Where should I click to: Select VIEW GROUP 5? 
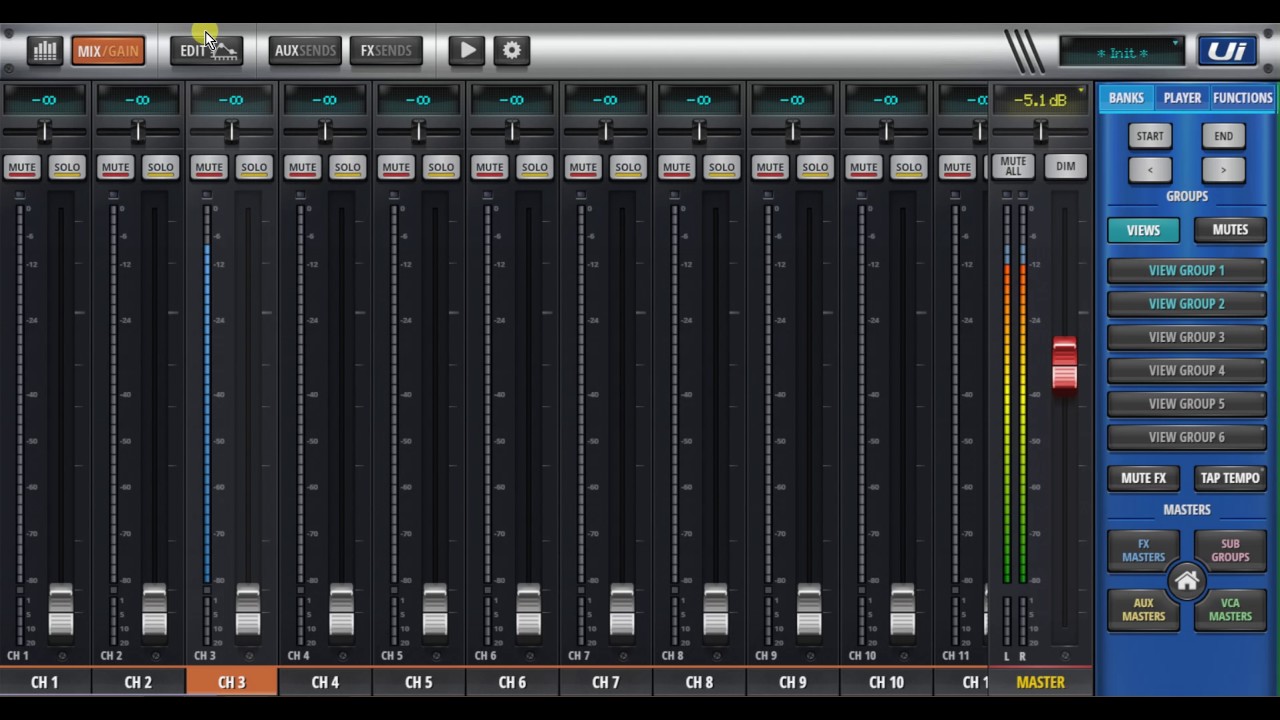point(1187,404)
